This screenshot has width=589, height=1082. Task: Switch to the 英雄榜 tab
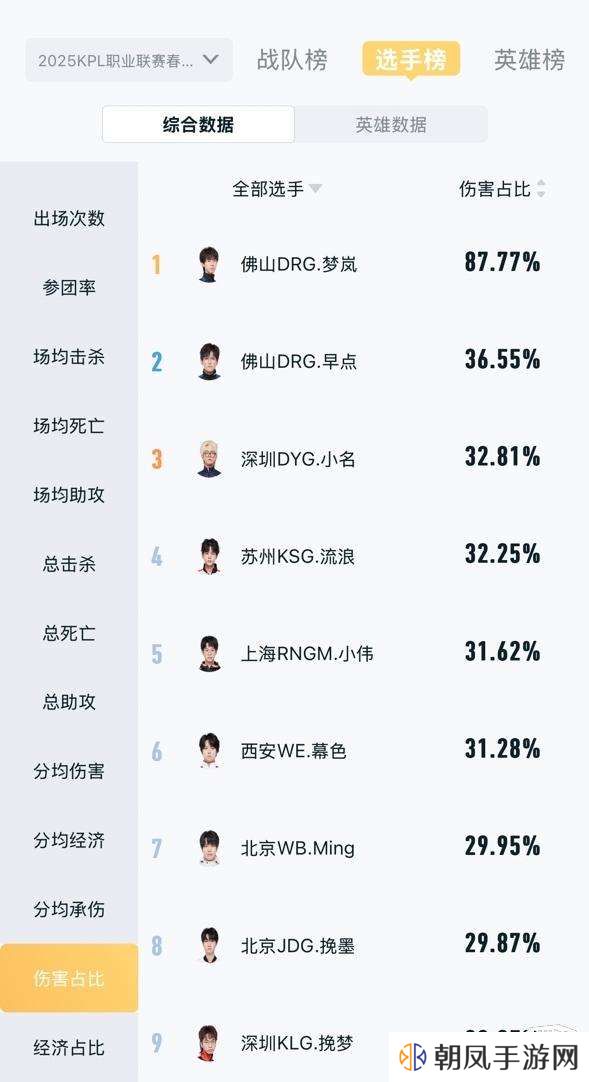pyautogui.click(x=530, y=60)
